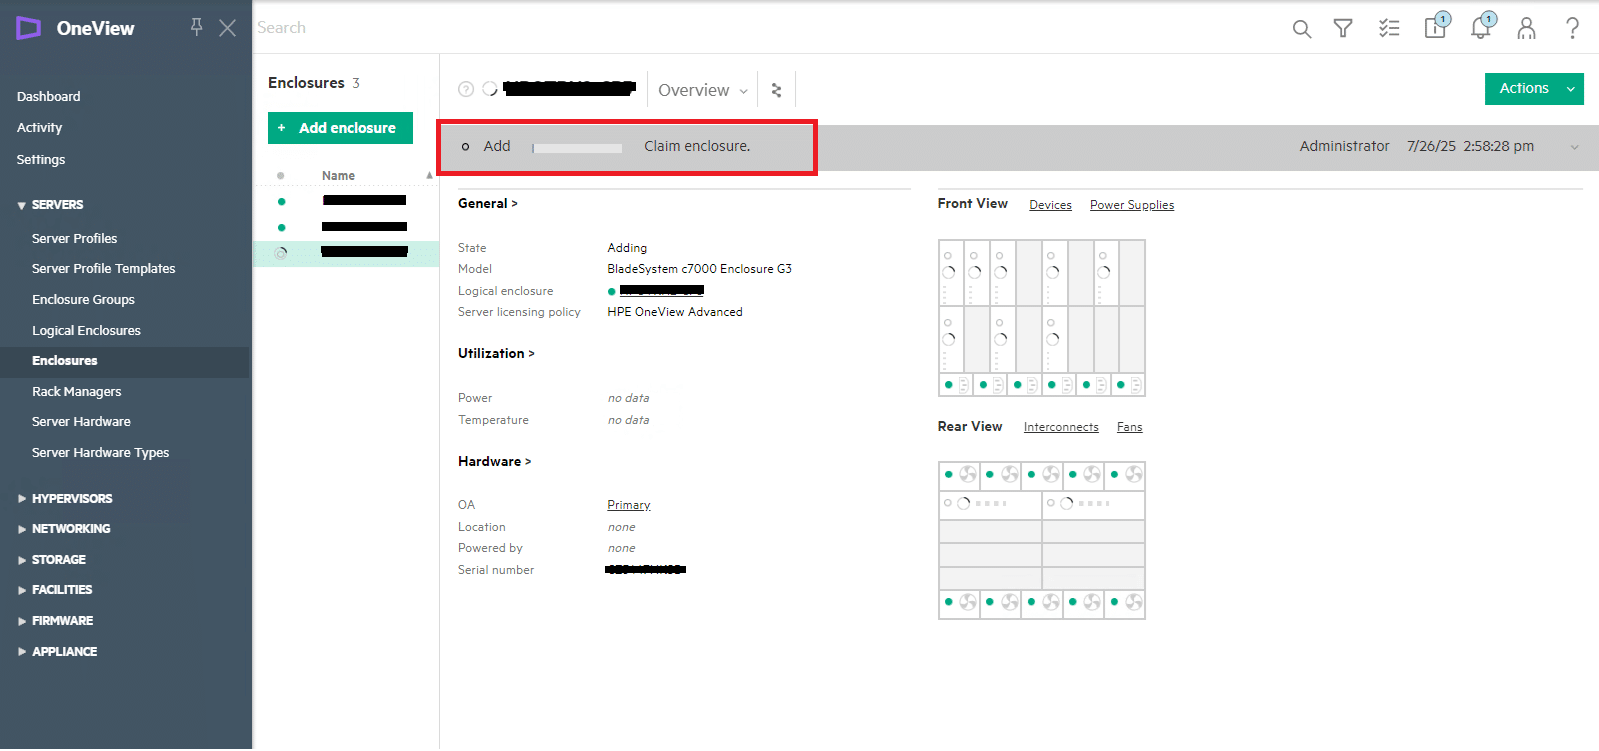Open the Activity page
The height and width of the screenshot is (751, 1599).
39,127
